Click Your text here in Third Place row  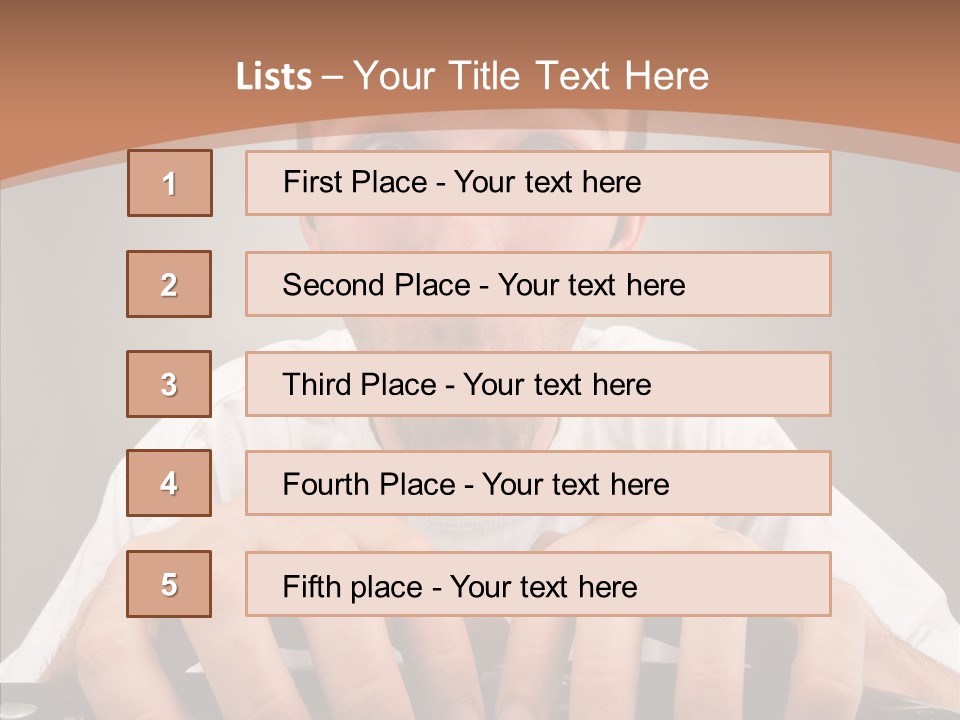(557, 385)
